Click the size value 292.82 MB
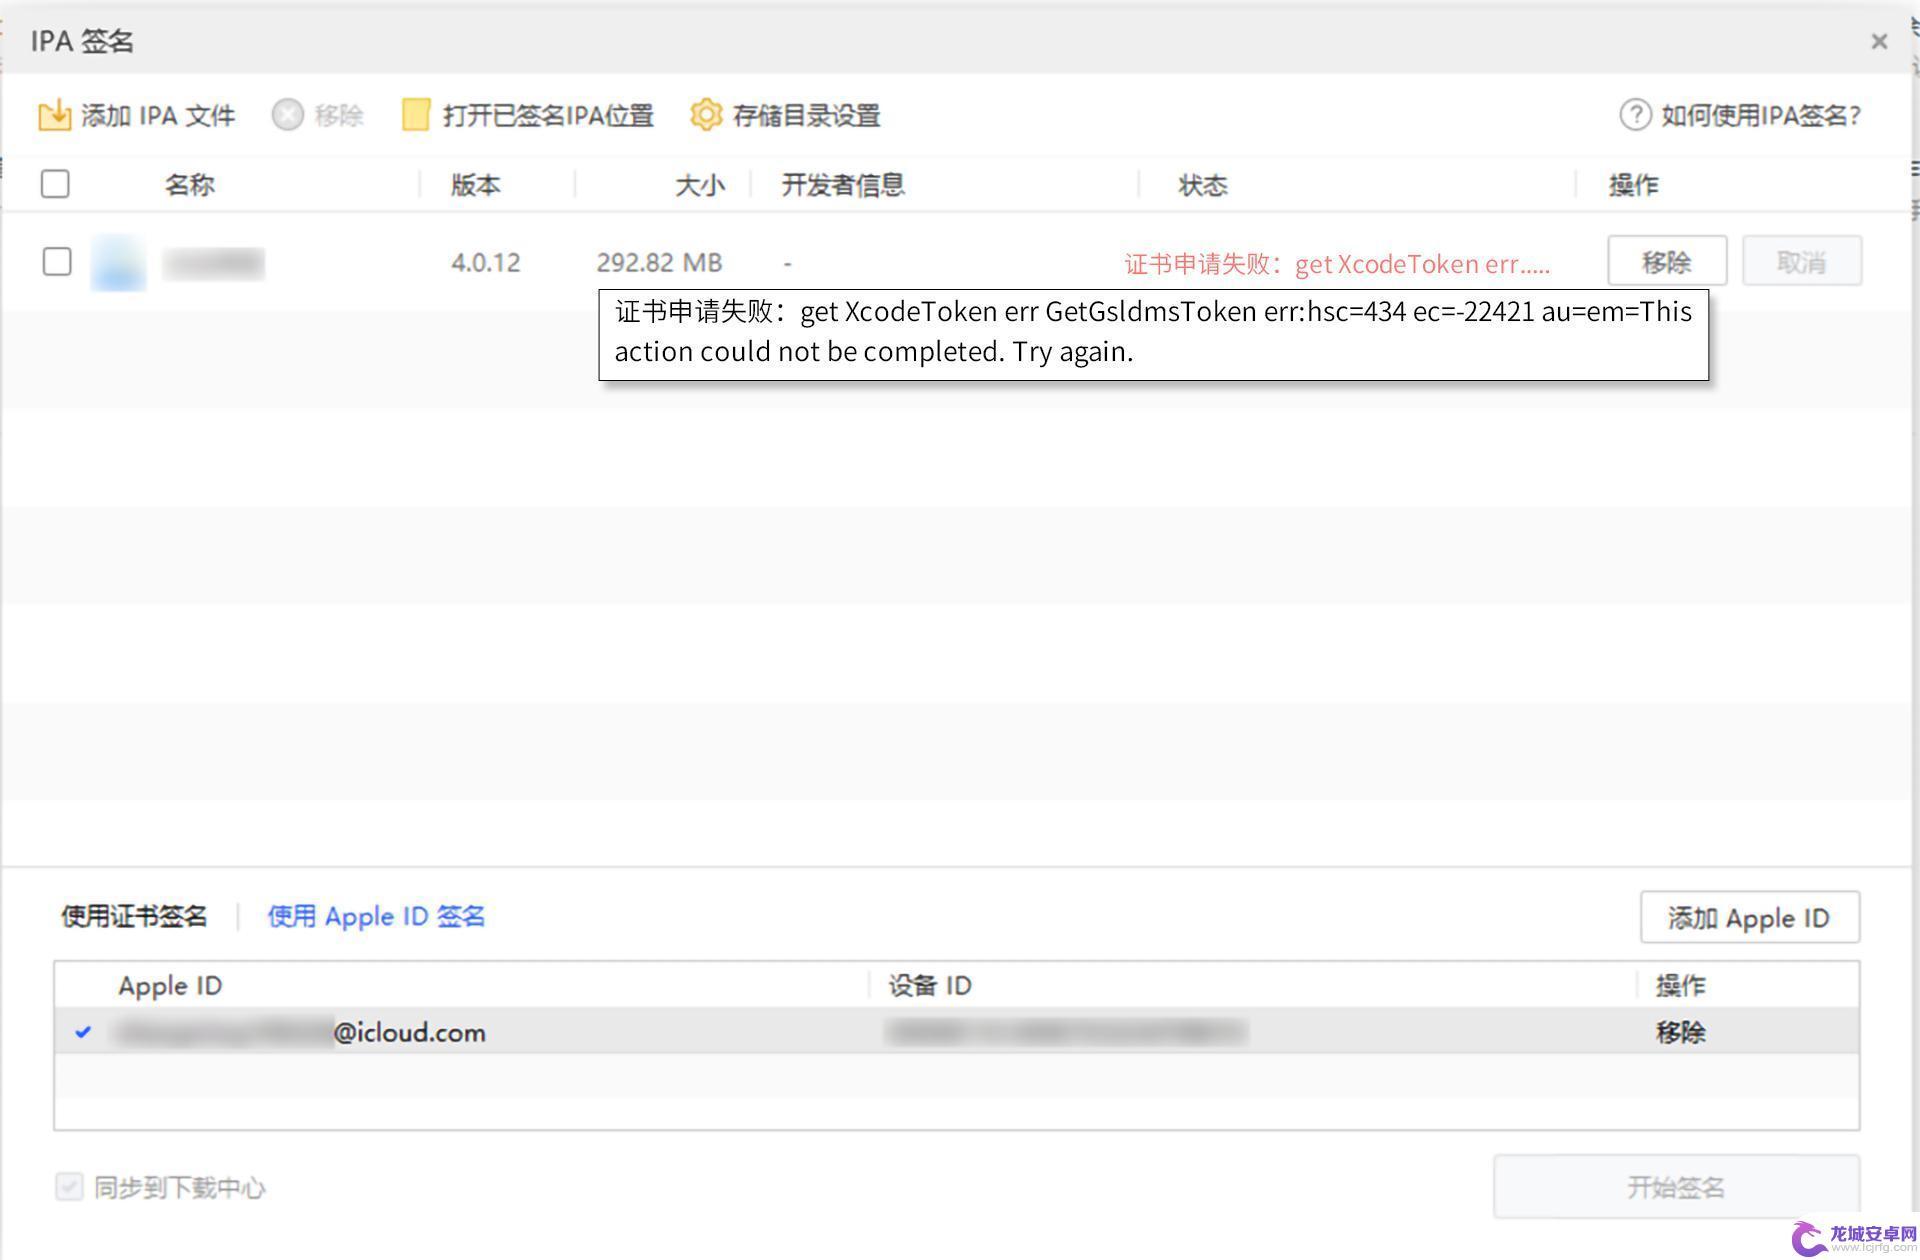The image size is (1920, 1260). click(659, 263)
